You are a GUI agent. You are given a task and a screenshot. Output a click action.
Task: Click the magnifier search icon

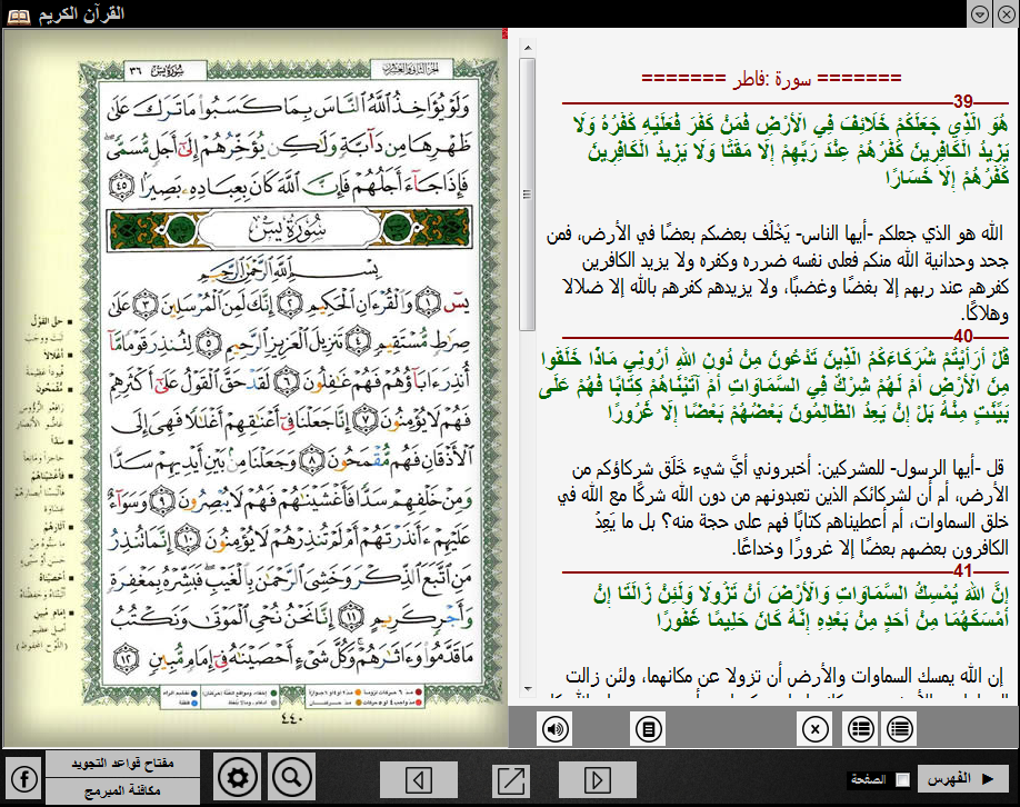click(x=291, y=778)
